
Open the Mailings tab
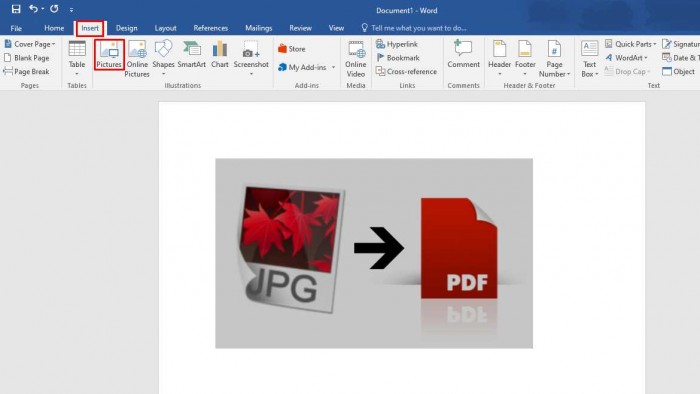tap(258, 28)
